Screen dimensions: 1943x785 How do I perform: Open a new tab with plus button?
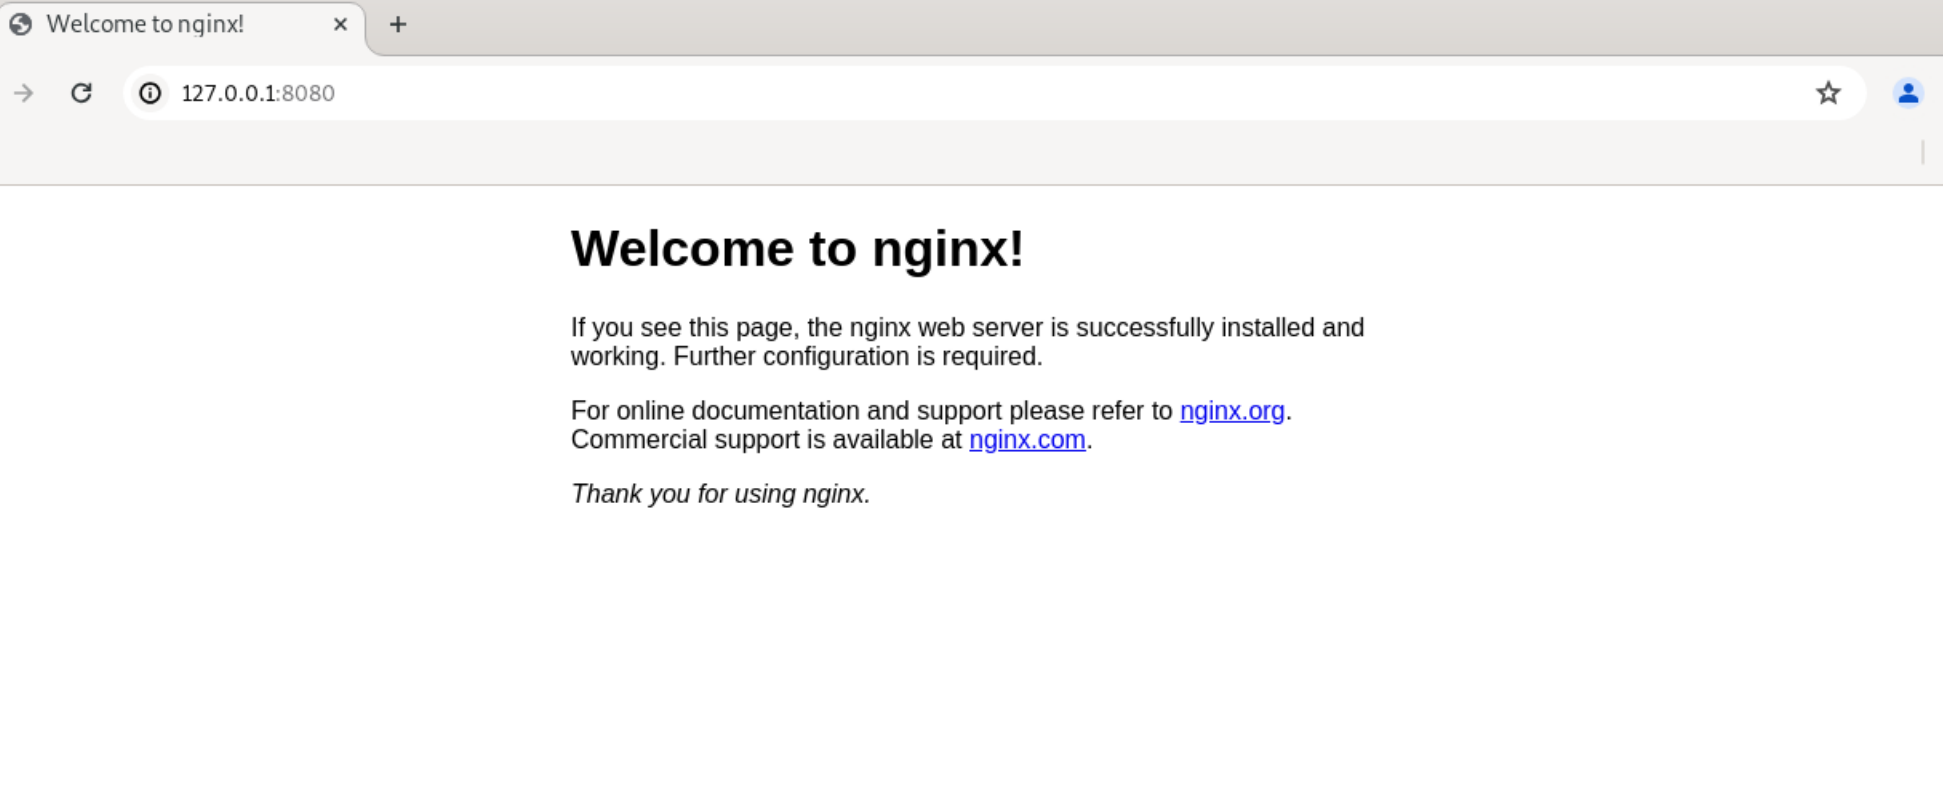(x=398, y=24)
